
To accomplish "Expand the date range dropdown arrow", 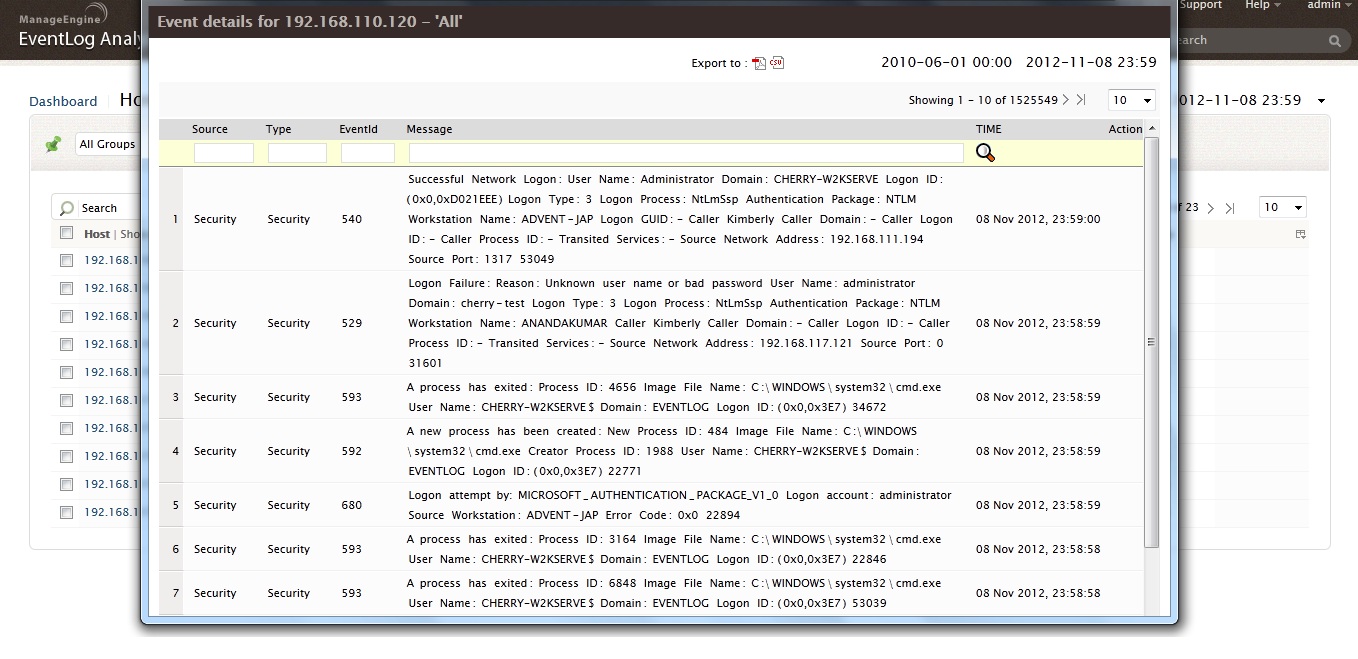I will pyautogui.click(x=1321, y=101).
